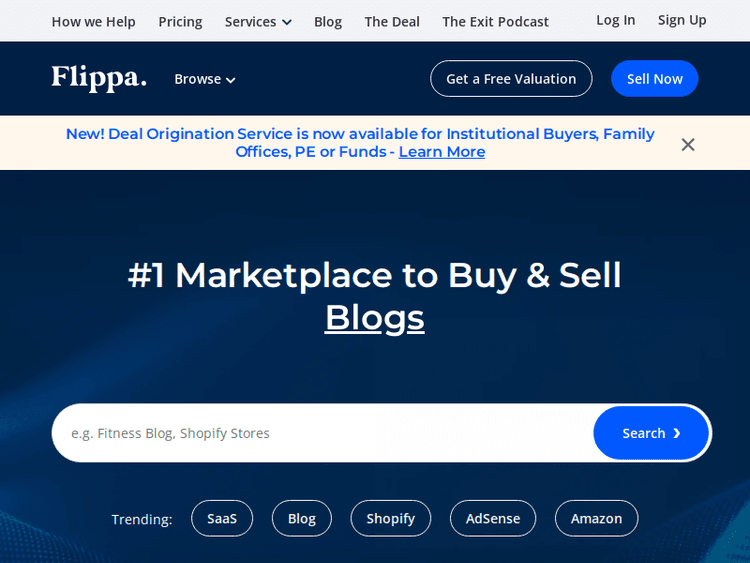Visit The Deal page

click(x=392, y=21)
